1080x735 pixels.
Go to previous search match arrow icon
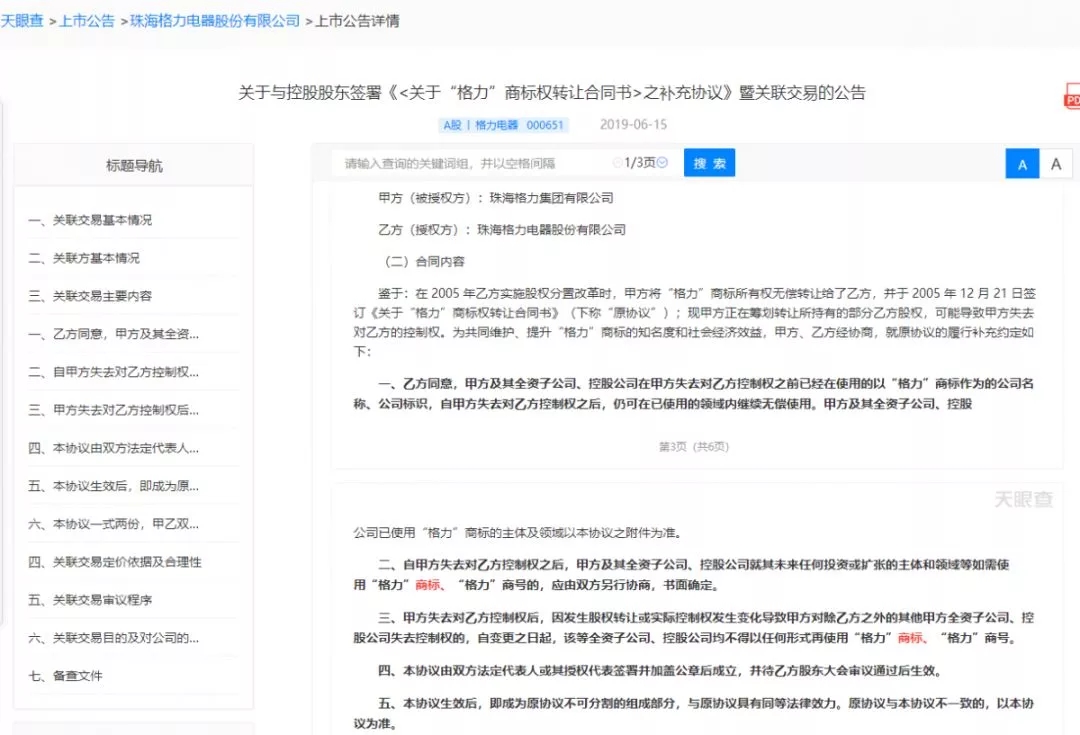click(x=617, y=163)
